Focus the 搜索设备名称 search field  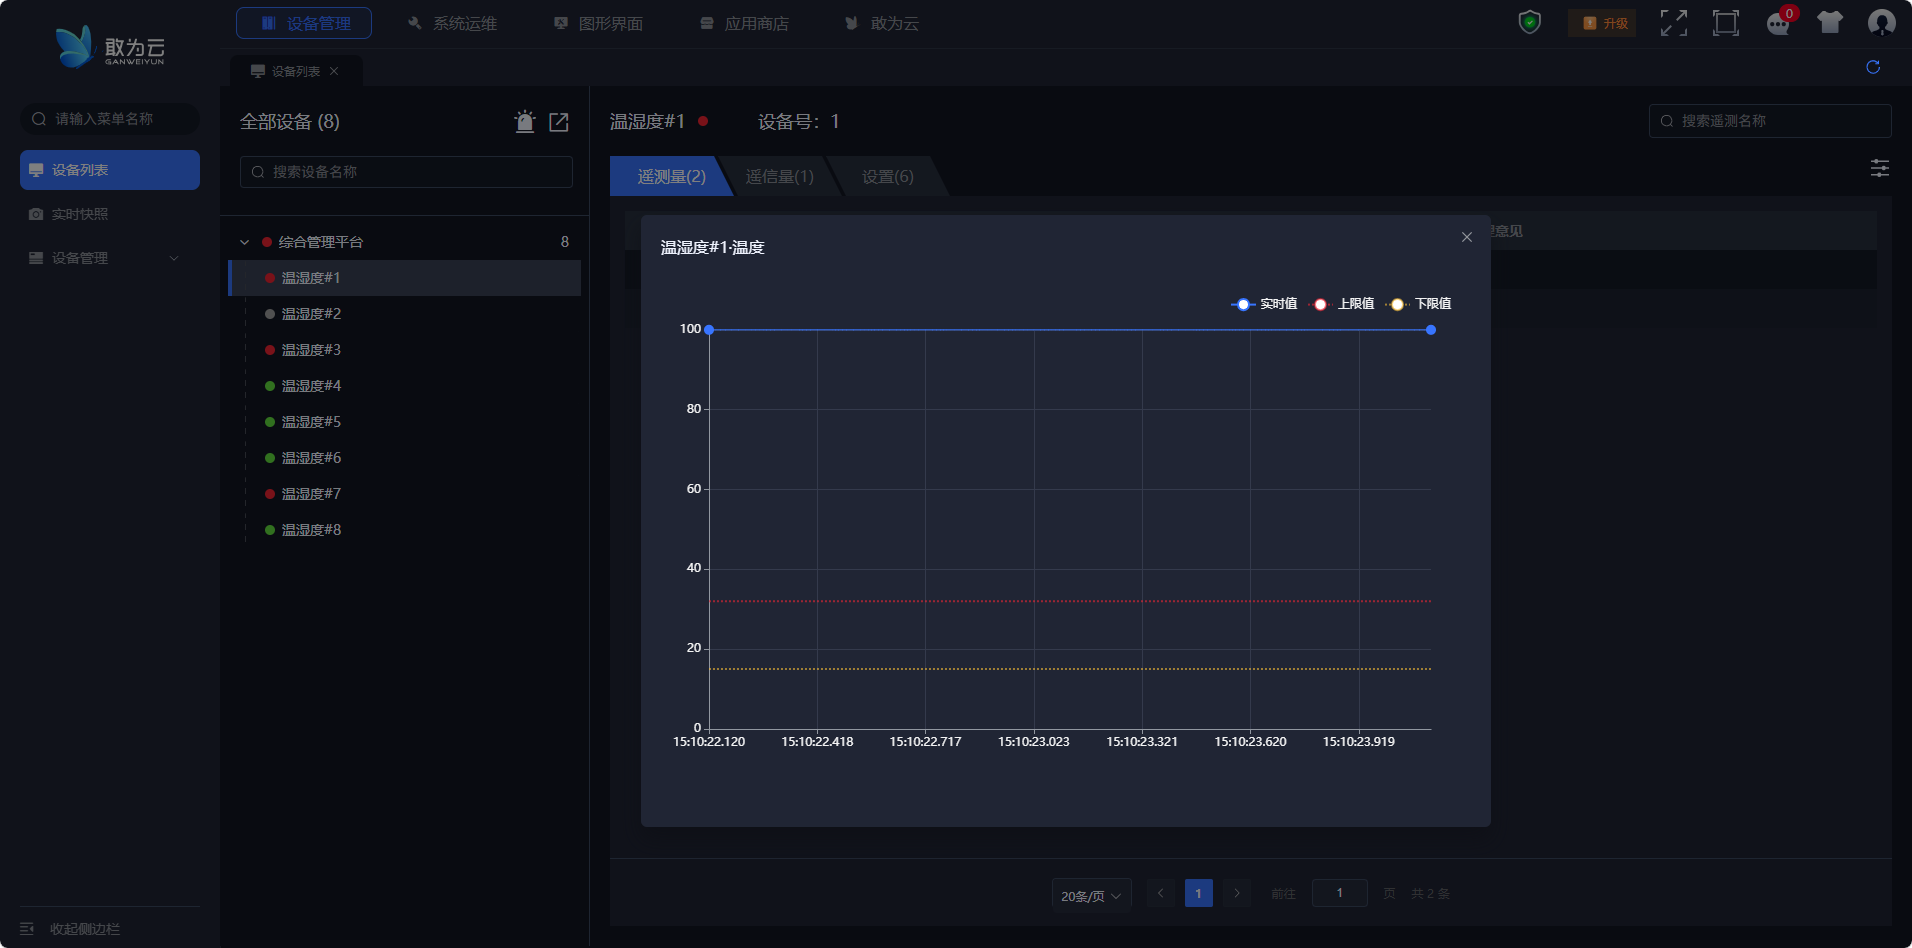[x=406, y=172]
